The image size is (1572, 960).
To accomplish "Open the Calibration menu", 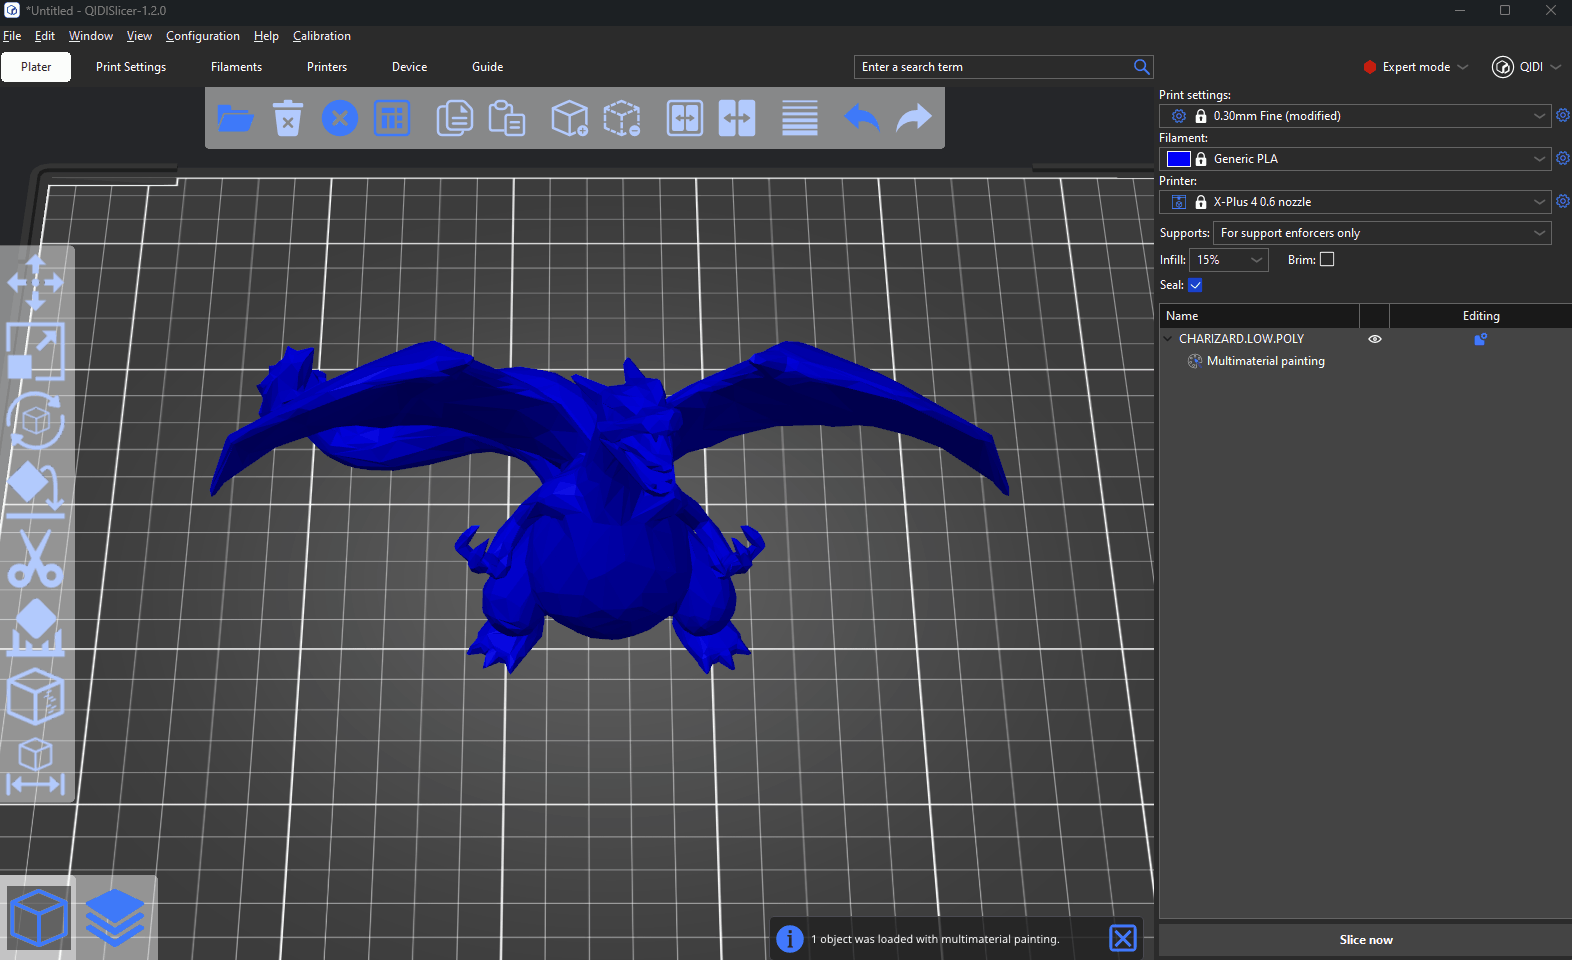I will coord(321,36).
